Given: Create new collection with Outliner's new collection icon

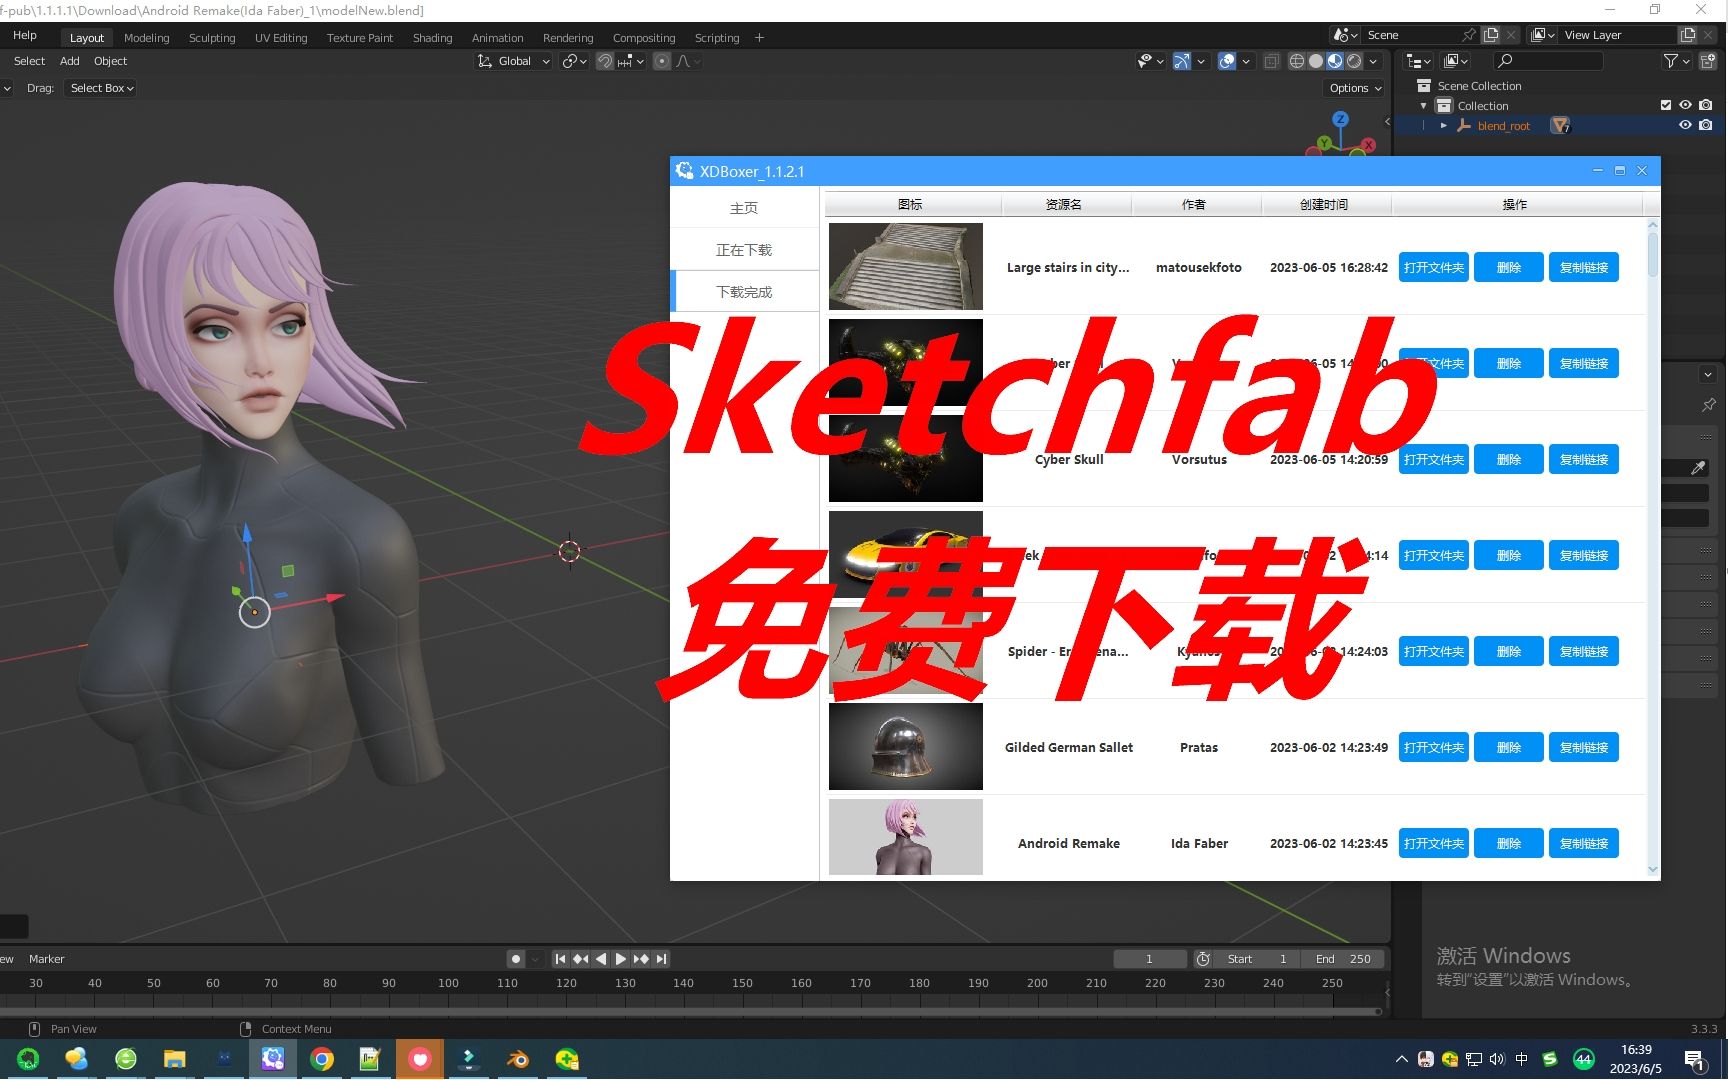Looking at the screenshot, I should pyautogui.click(x=1709, y=60).
